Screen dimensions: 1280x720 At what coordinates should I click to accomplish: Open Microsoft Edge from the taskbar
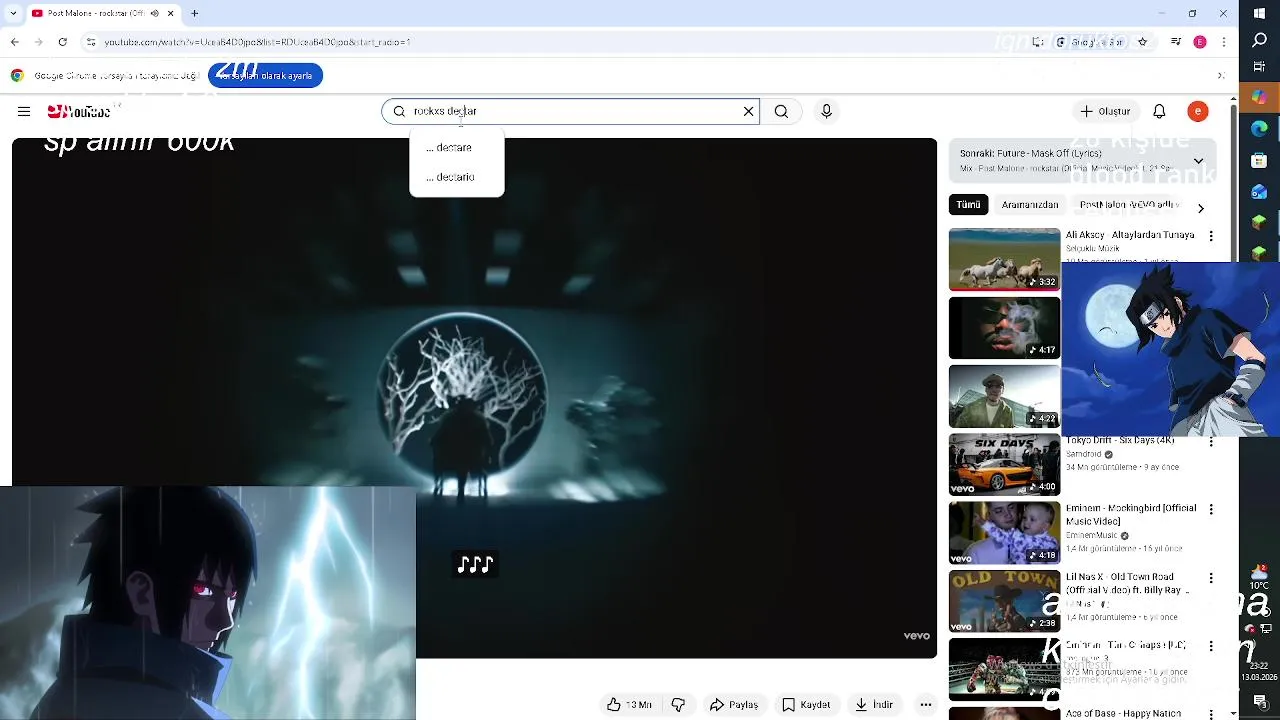[x=1260, y=128]
